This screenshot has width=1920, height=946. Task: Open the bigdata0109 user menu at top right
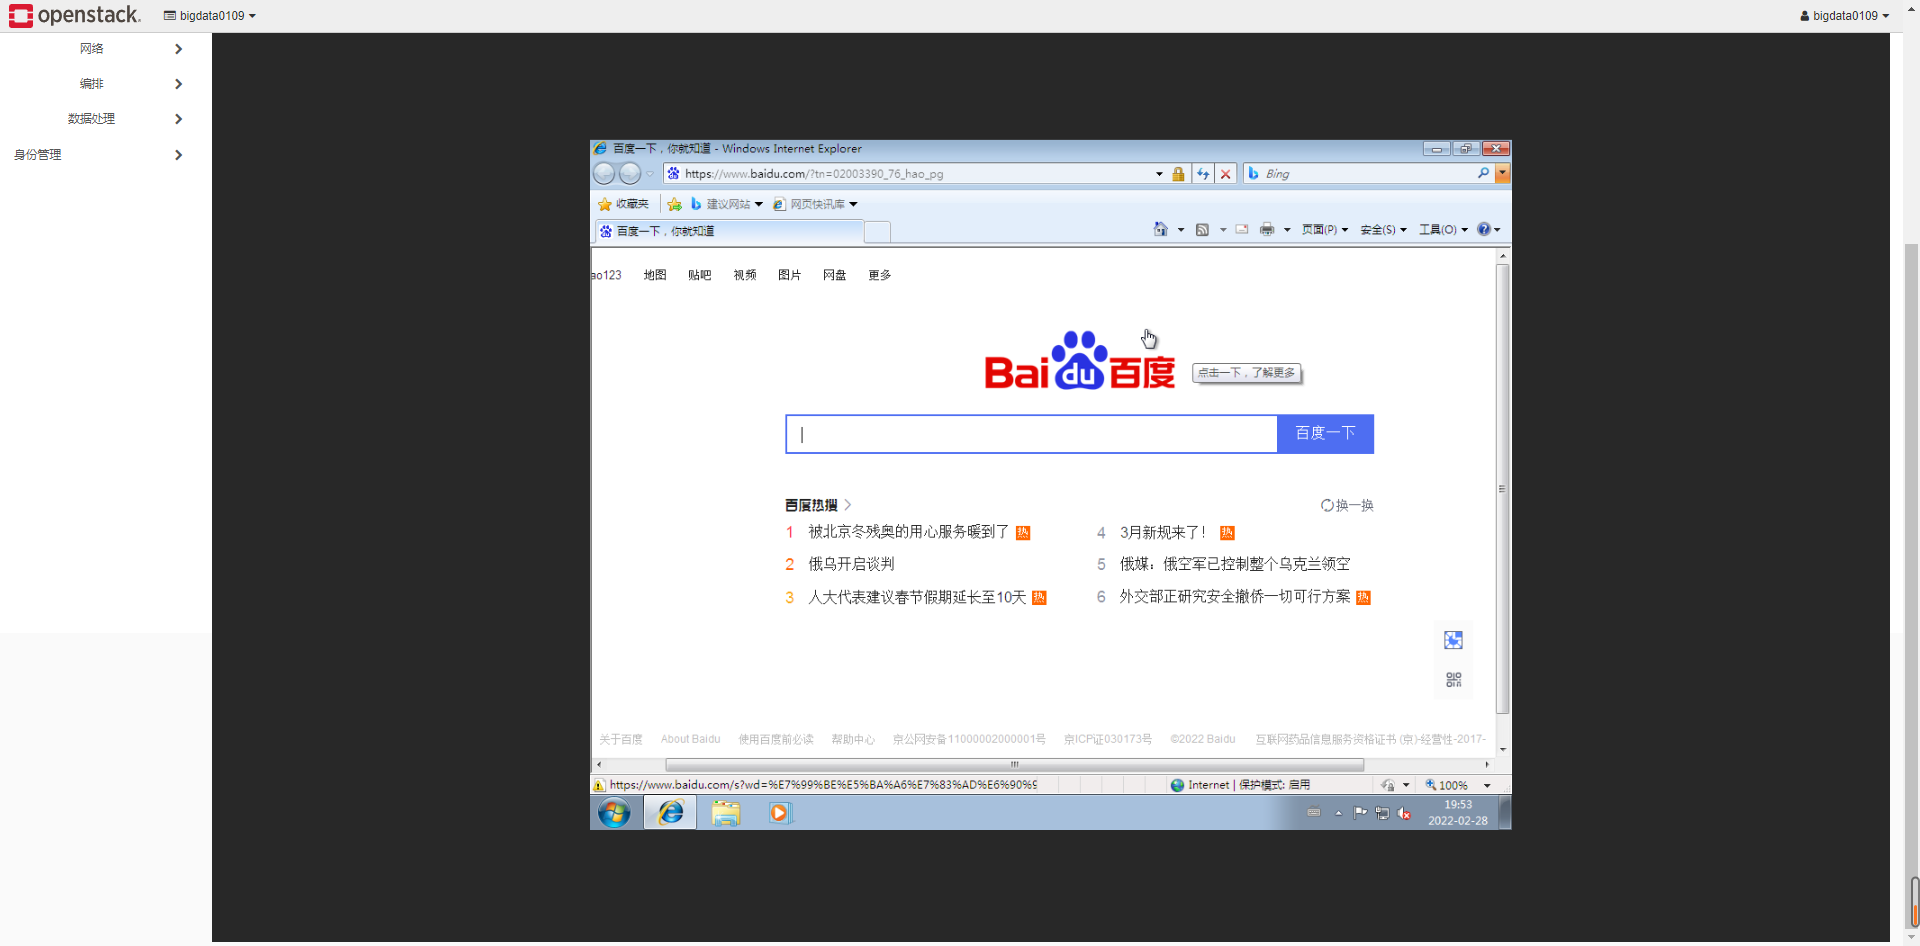[x=1844, y=16]
